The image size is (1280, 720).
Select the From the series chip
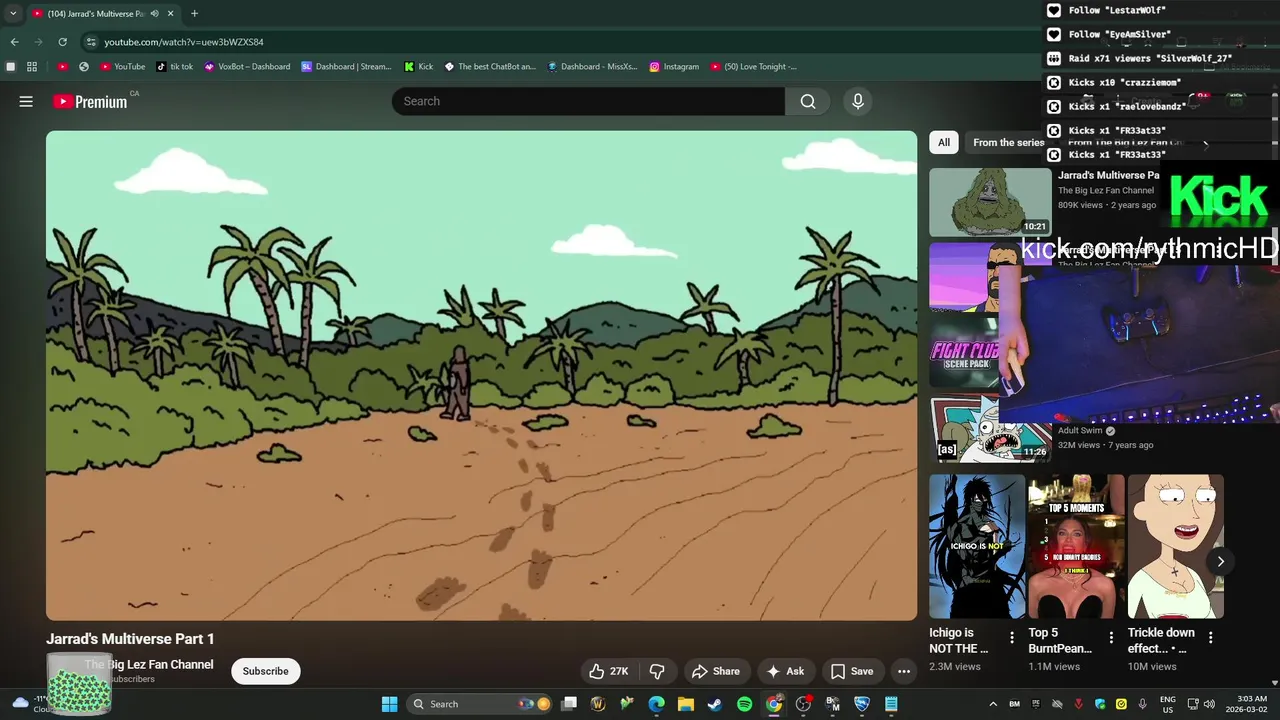pos(1008,142)
